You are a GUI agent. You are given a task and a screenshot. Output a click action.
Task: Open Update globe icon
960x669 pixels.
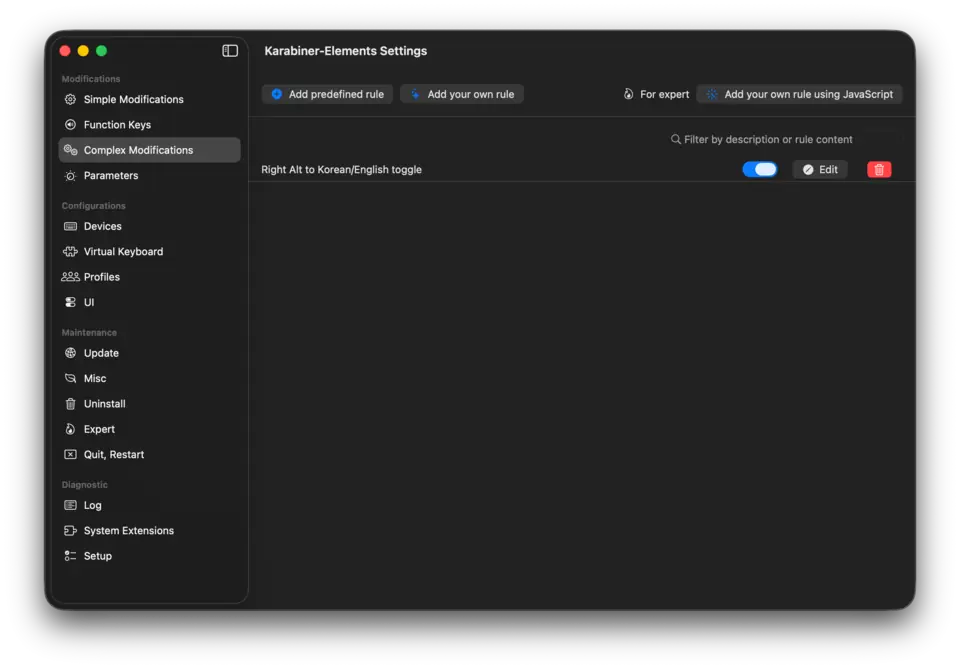click(70, 353)
